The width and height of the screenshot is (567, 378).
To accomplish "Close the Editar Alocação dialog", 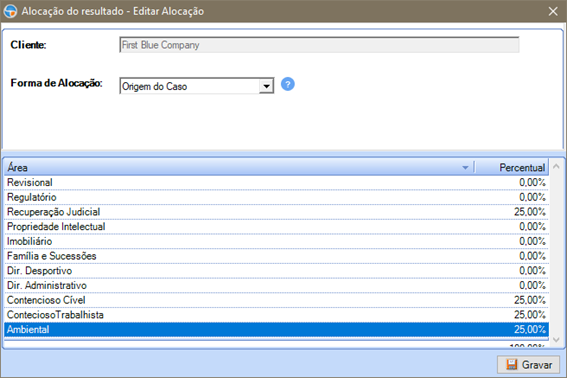I will pos(553,11).
